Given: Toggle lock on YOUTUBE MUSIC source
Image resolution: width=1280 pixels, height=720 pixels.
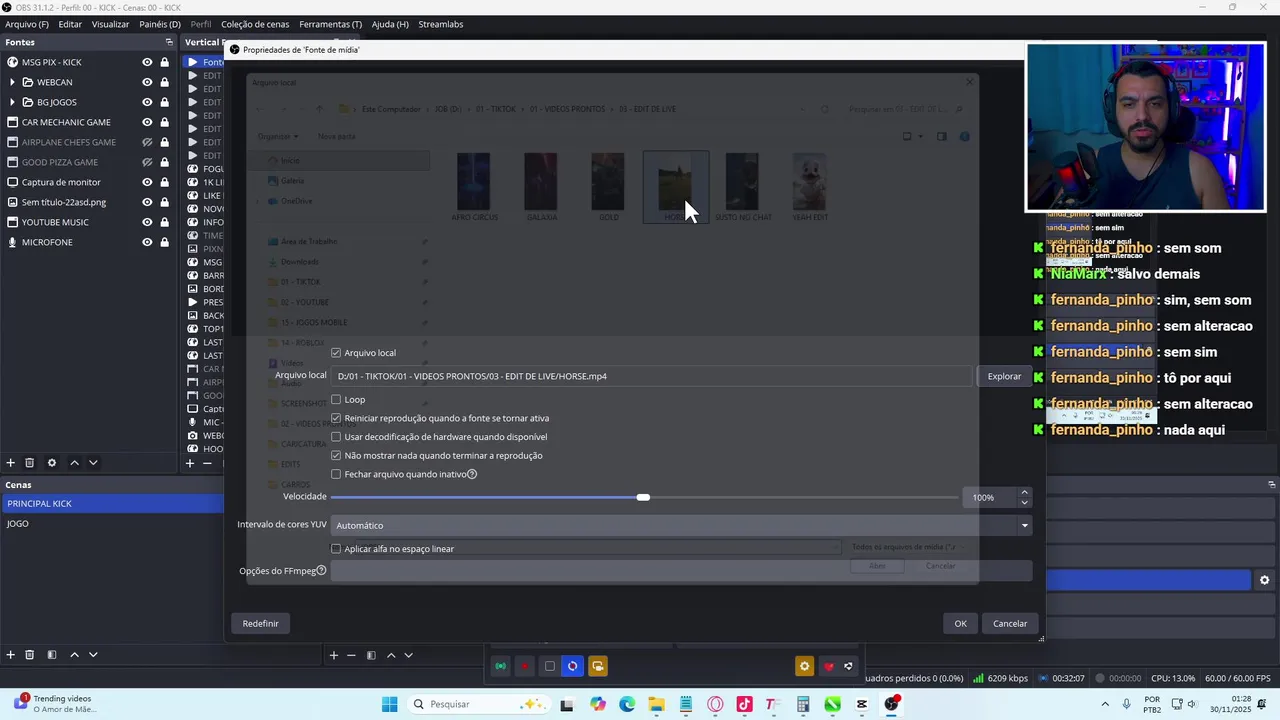Looking at the screenshot, I should (165, 222).
